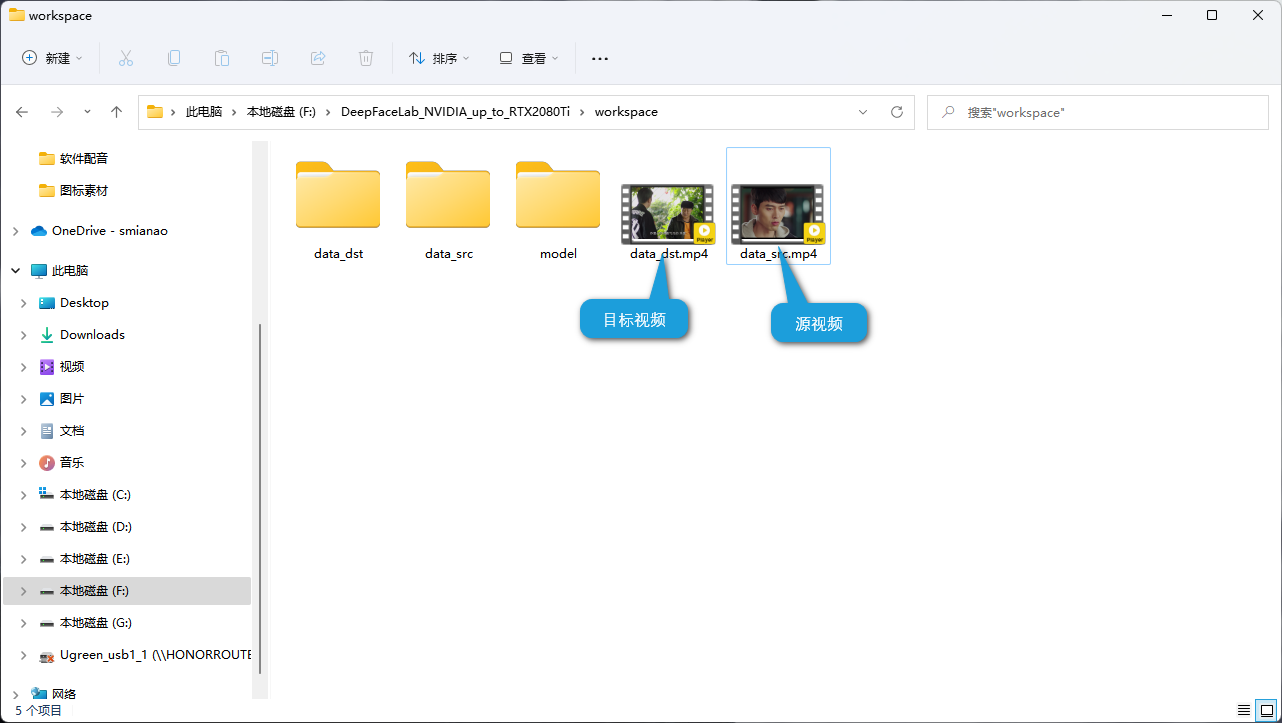Open the 查看 (View) dropdown
Screen dimensions: 1282x723
point(529,58)
